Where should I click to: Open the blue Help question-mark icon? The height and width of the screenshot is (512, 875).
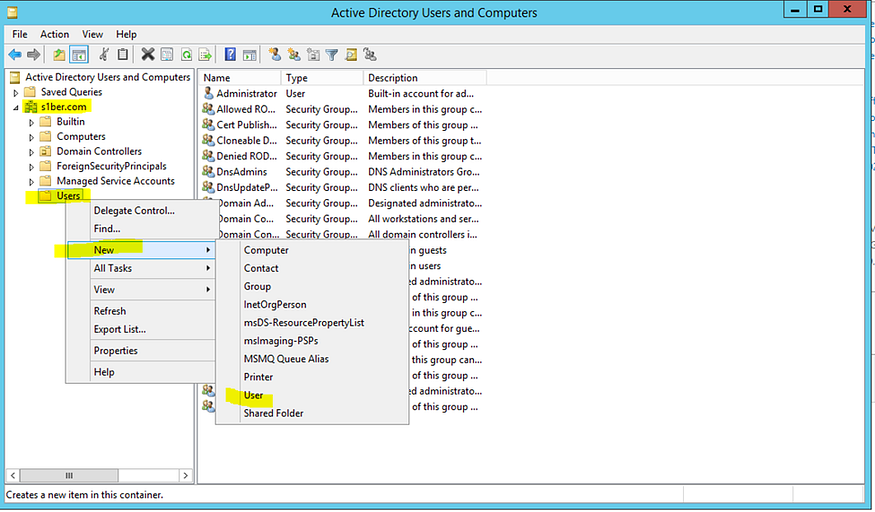coord(230,54)
